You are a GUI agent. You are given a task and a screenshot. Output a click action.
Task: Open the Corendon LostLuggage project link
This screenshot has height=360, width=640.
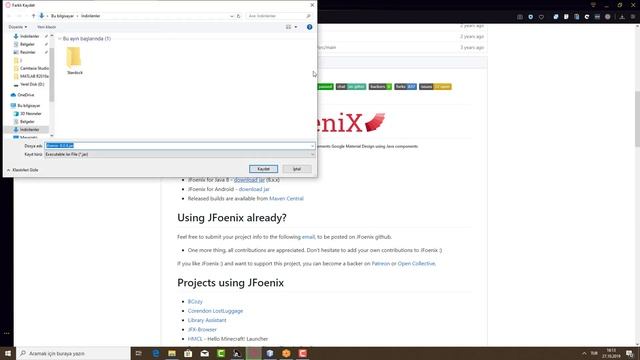coord(215,311)
